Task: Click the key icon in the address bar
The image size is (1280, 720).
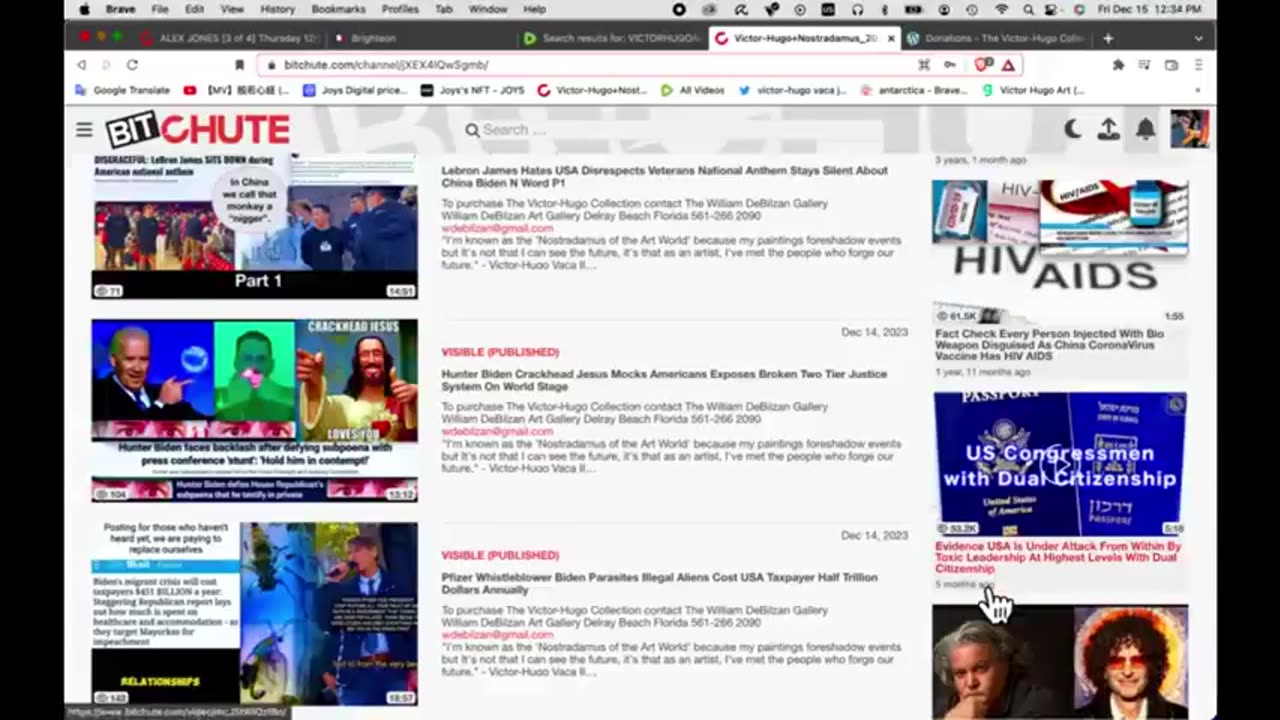Action: (x=950, y=65)
